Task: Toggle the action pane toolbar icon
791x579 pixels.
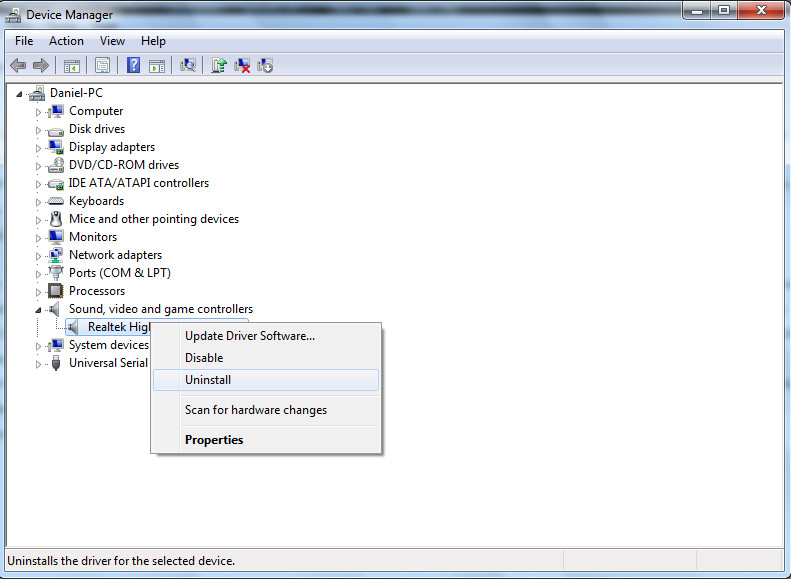Action: pos(157,66)
